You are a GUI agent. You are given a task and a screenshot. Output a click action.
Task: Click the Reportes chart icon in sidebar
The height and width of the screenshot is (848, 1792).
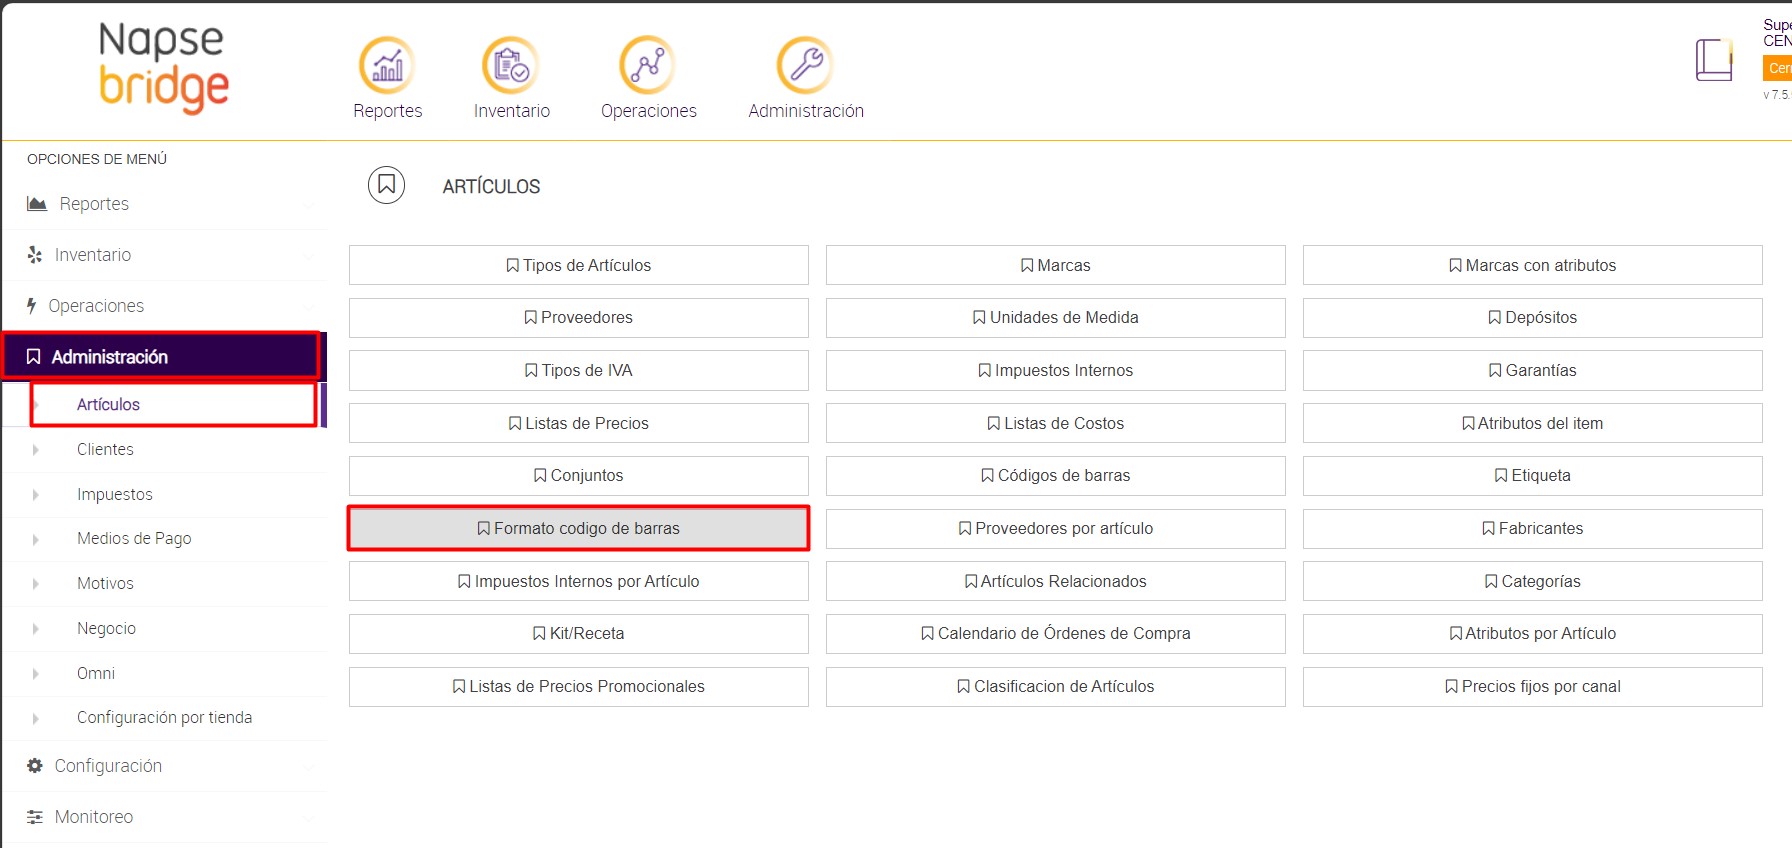[37, 204]
